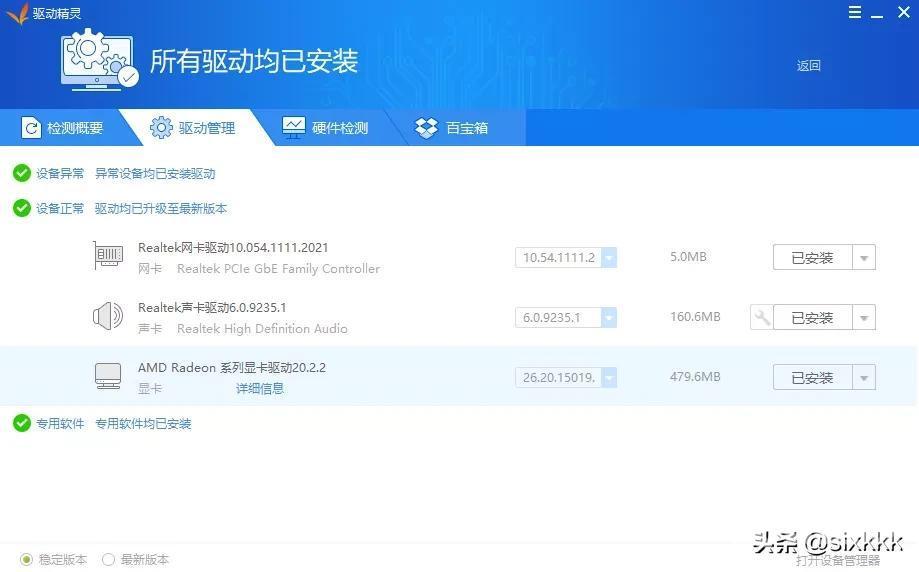Viewport: 919px width, 572px height.
Task: Click the refresh icon on 检测概要 tab
Action: click(x=30, y=128)
